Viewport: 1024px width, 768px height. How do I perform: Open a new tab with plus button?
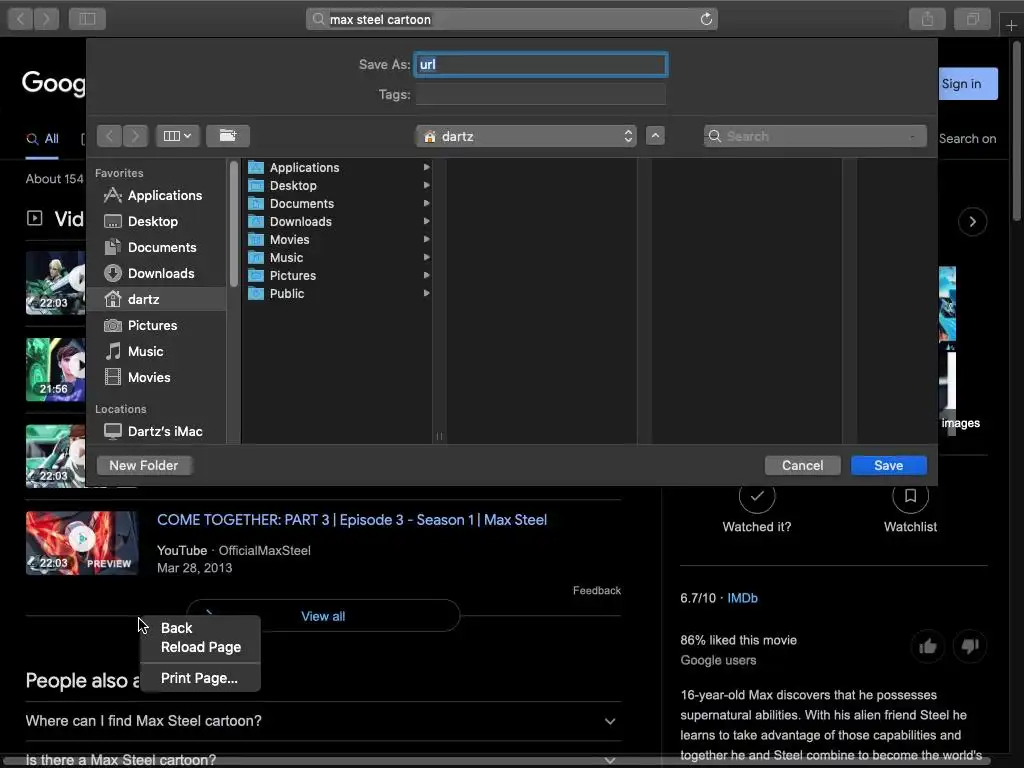(1011, 25)
